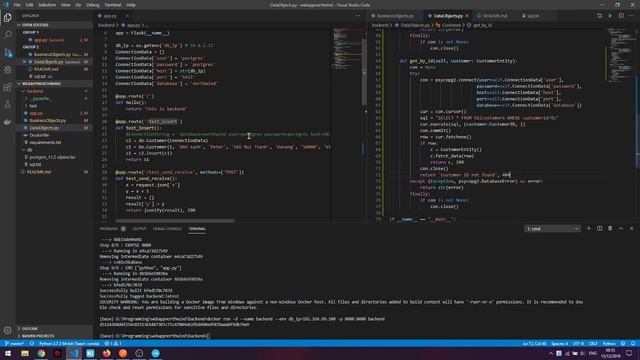
Task: Open the Test beaker view
Action: (x=7, y=105)
